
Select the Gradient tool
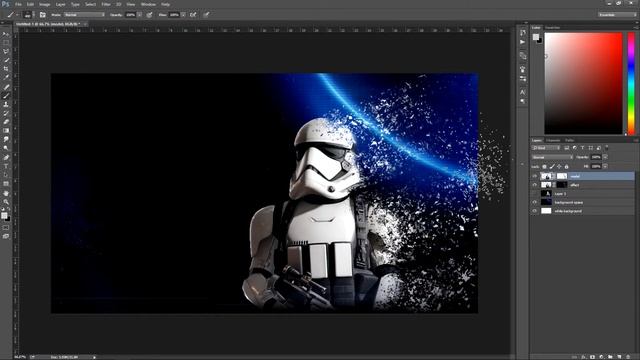pyautogui.click(x=6, y=131)
